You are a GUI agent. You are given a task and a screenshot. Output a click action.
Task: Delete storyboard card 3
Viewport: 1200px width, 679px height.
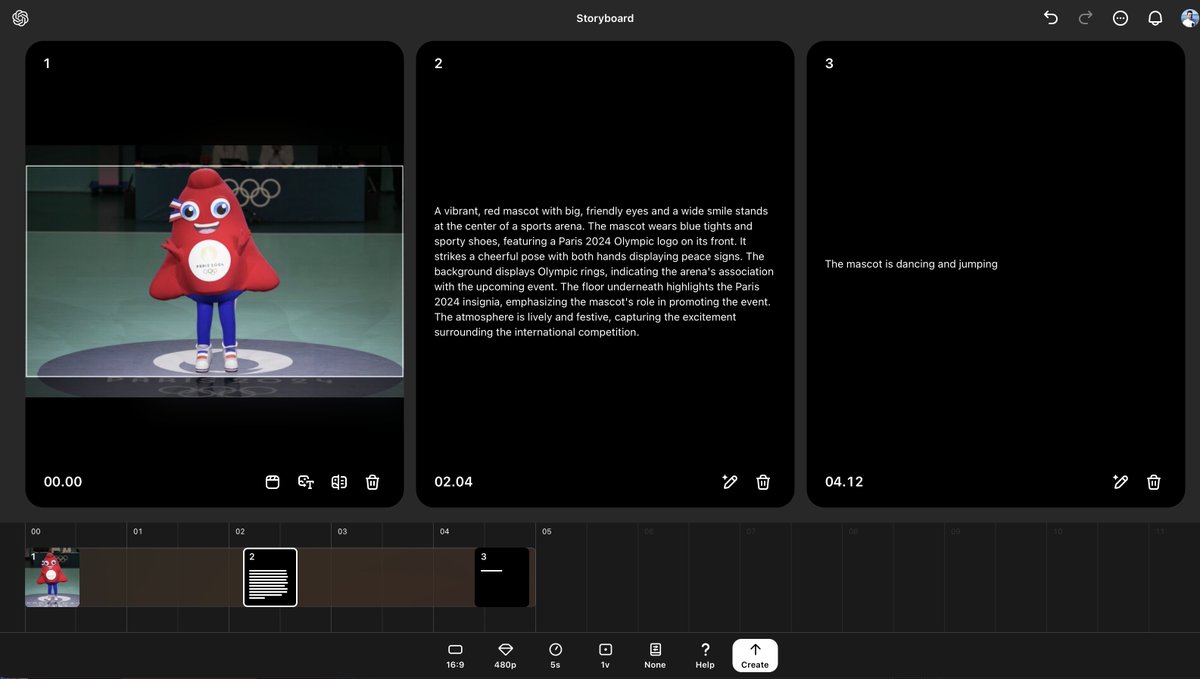tap(1154, 482)
